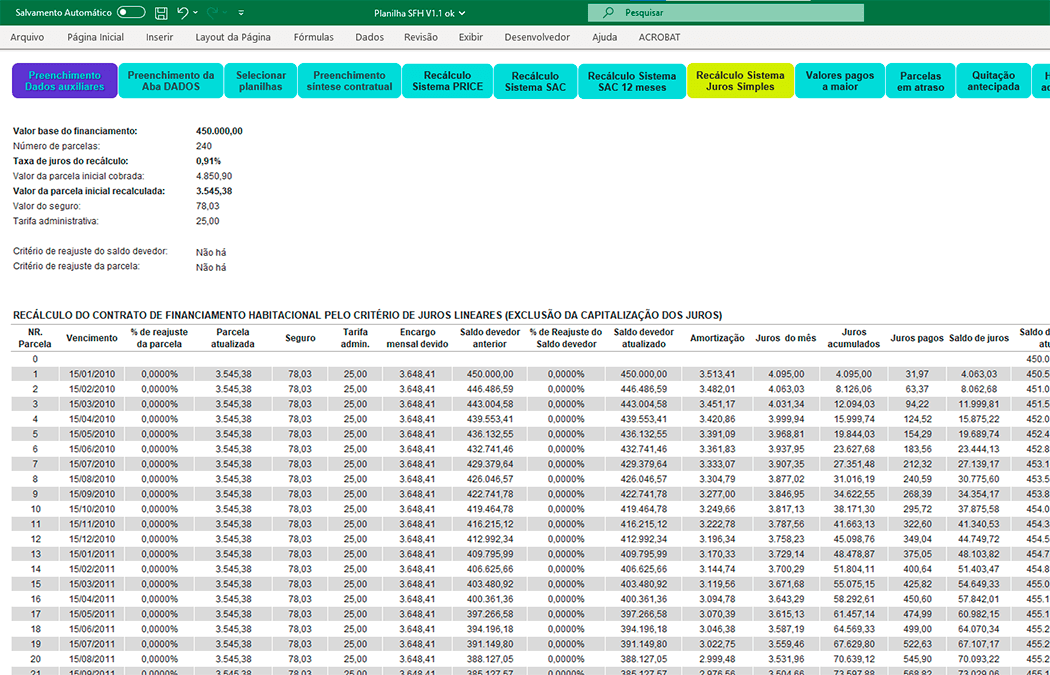Select Juros pagos cell 31,97
The width and height of the screenshot is (1050, 675).
[917, 374]
